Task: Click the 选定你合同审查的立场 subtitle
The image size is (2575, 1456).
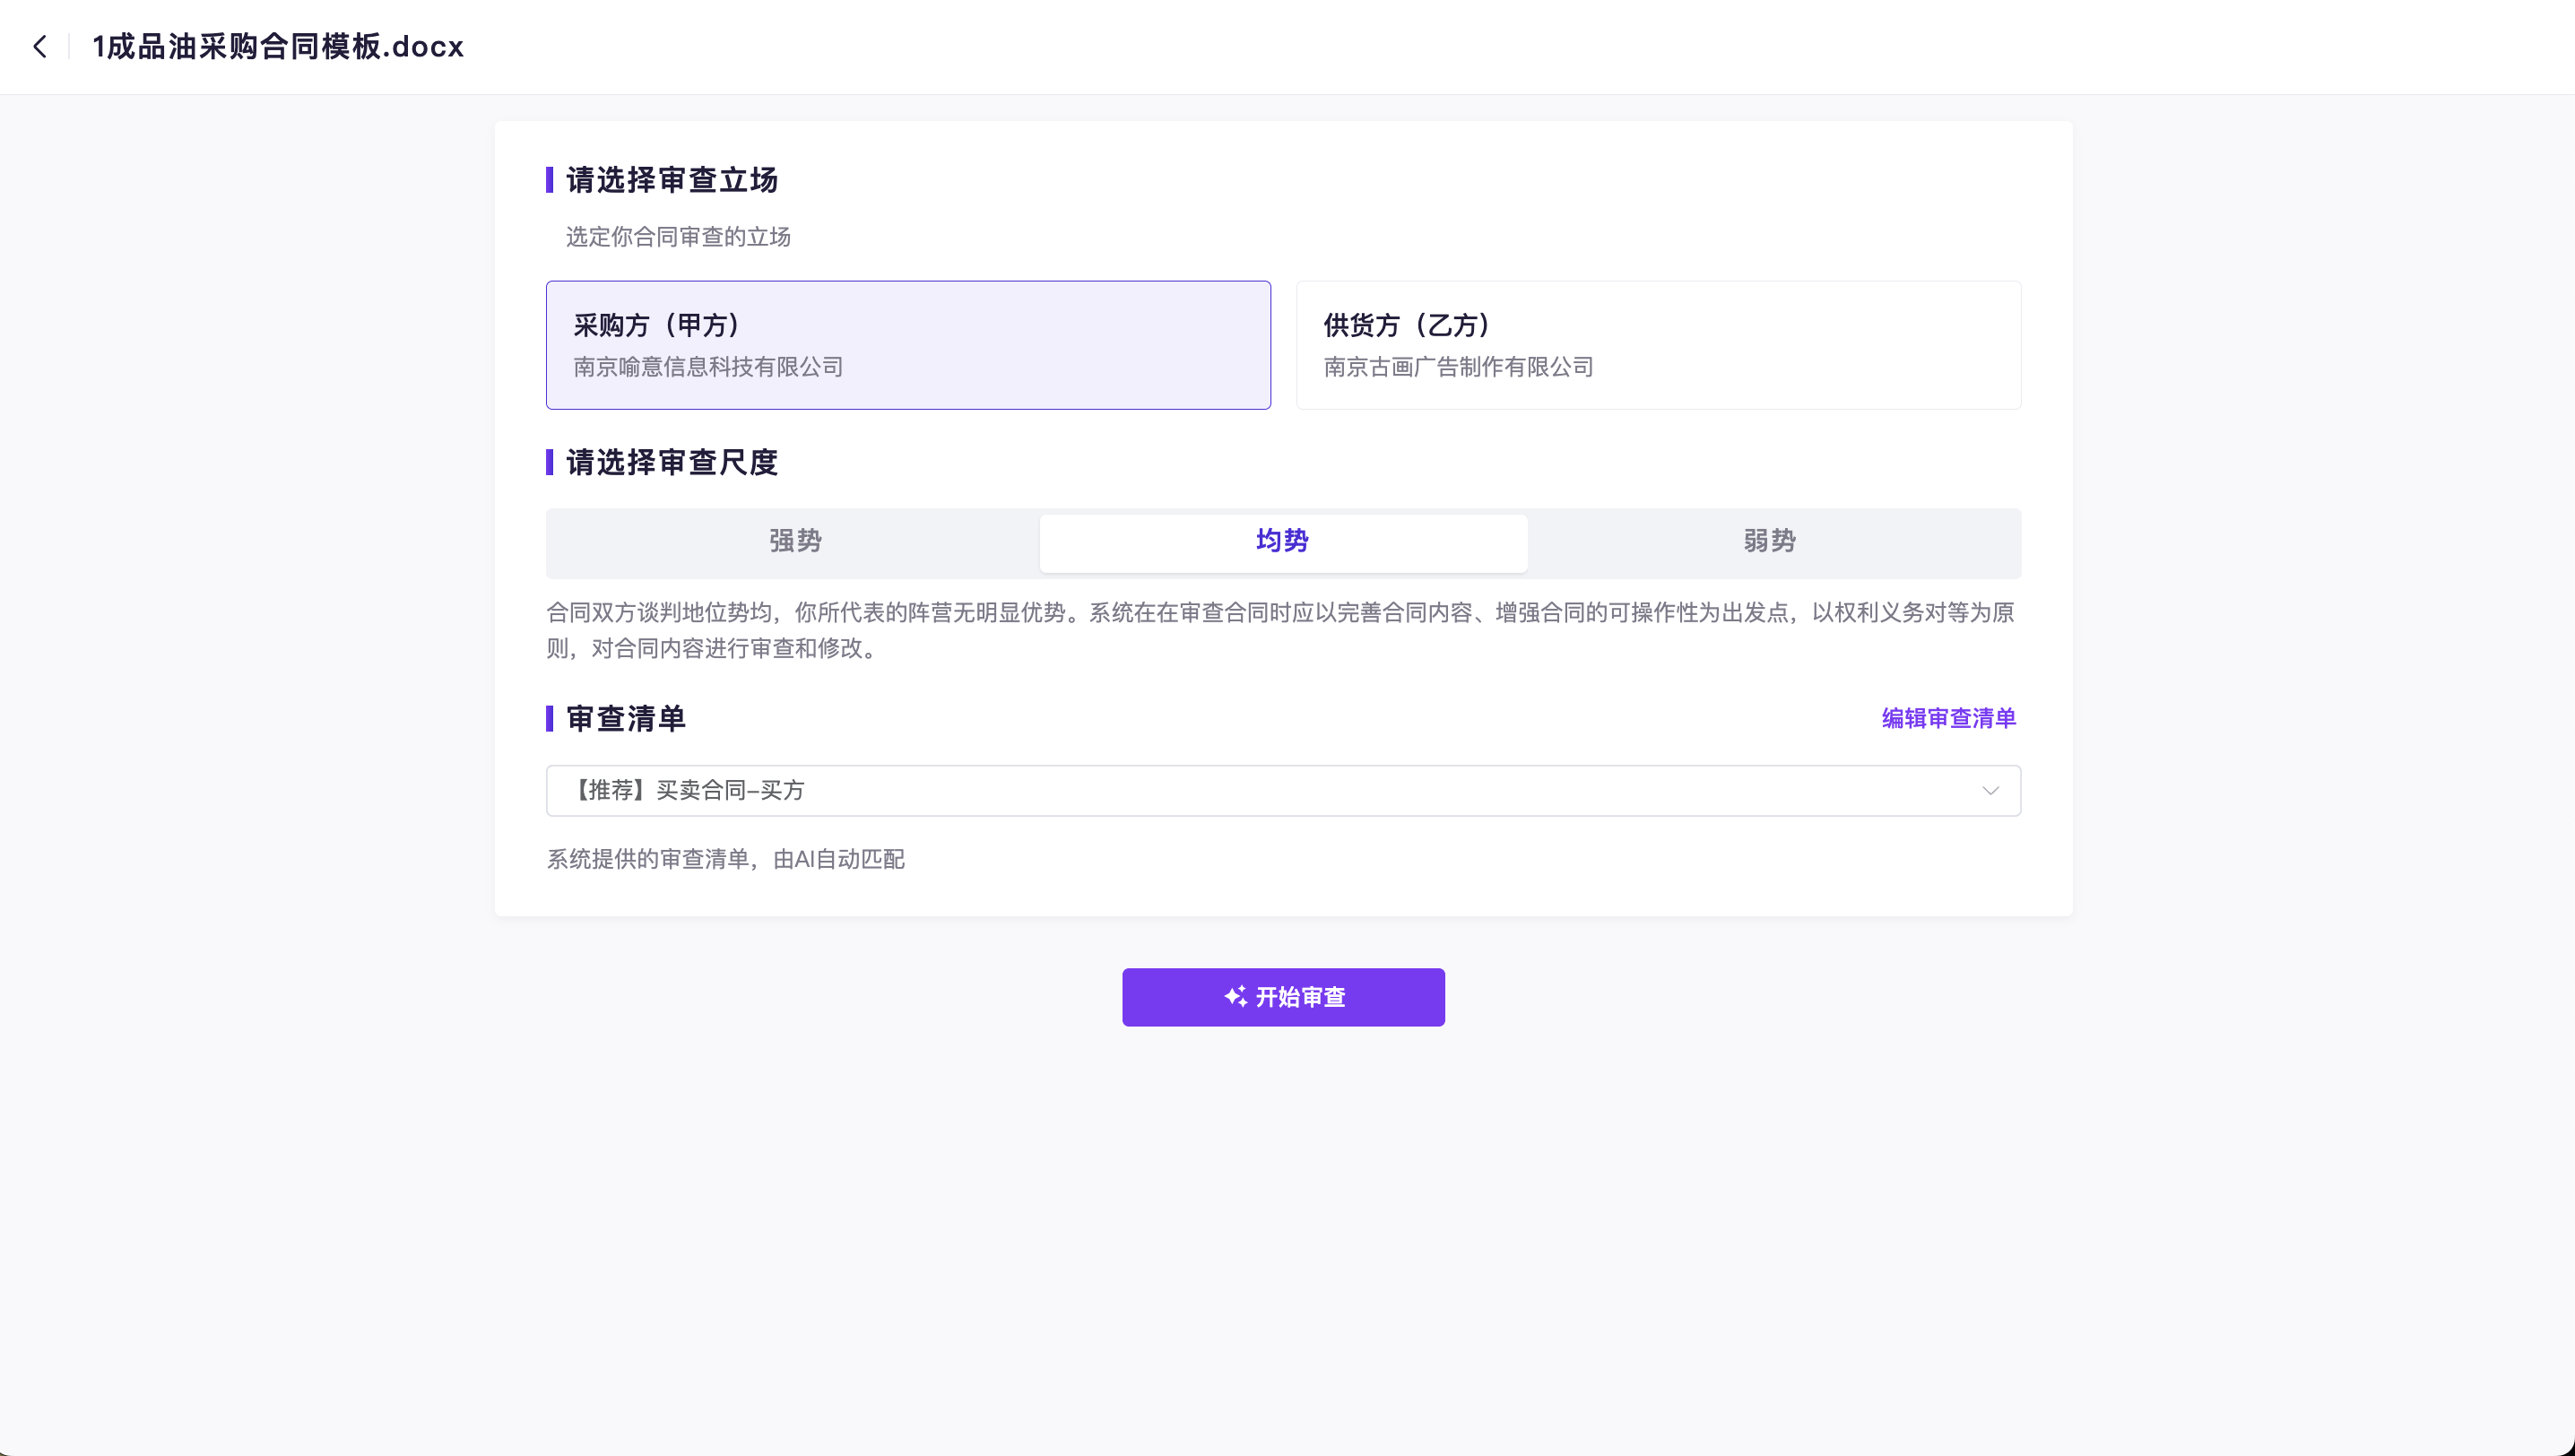Action: click(678, 237)
